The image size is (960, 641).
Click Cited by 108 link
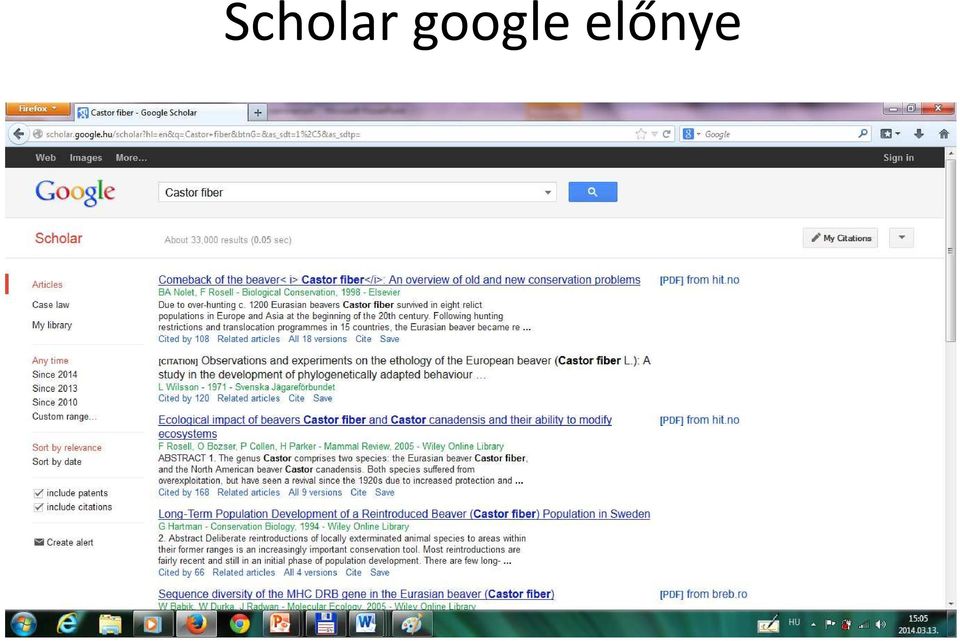click(184, 339)
